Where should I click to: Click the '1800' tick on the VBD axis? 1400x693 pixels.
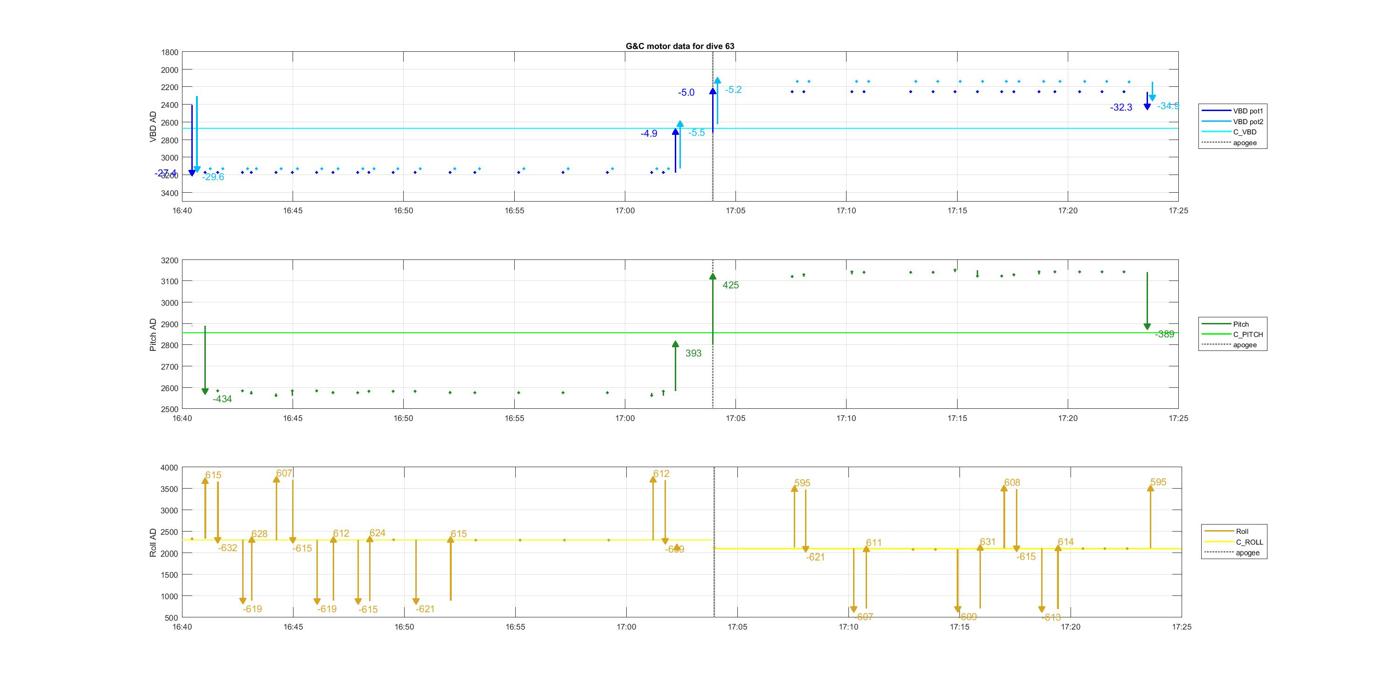pos(169,52)
